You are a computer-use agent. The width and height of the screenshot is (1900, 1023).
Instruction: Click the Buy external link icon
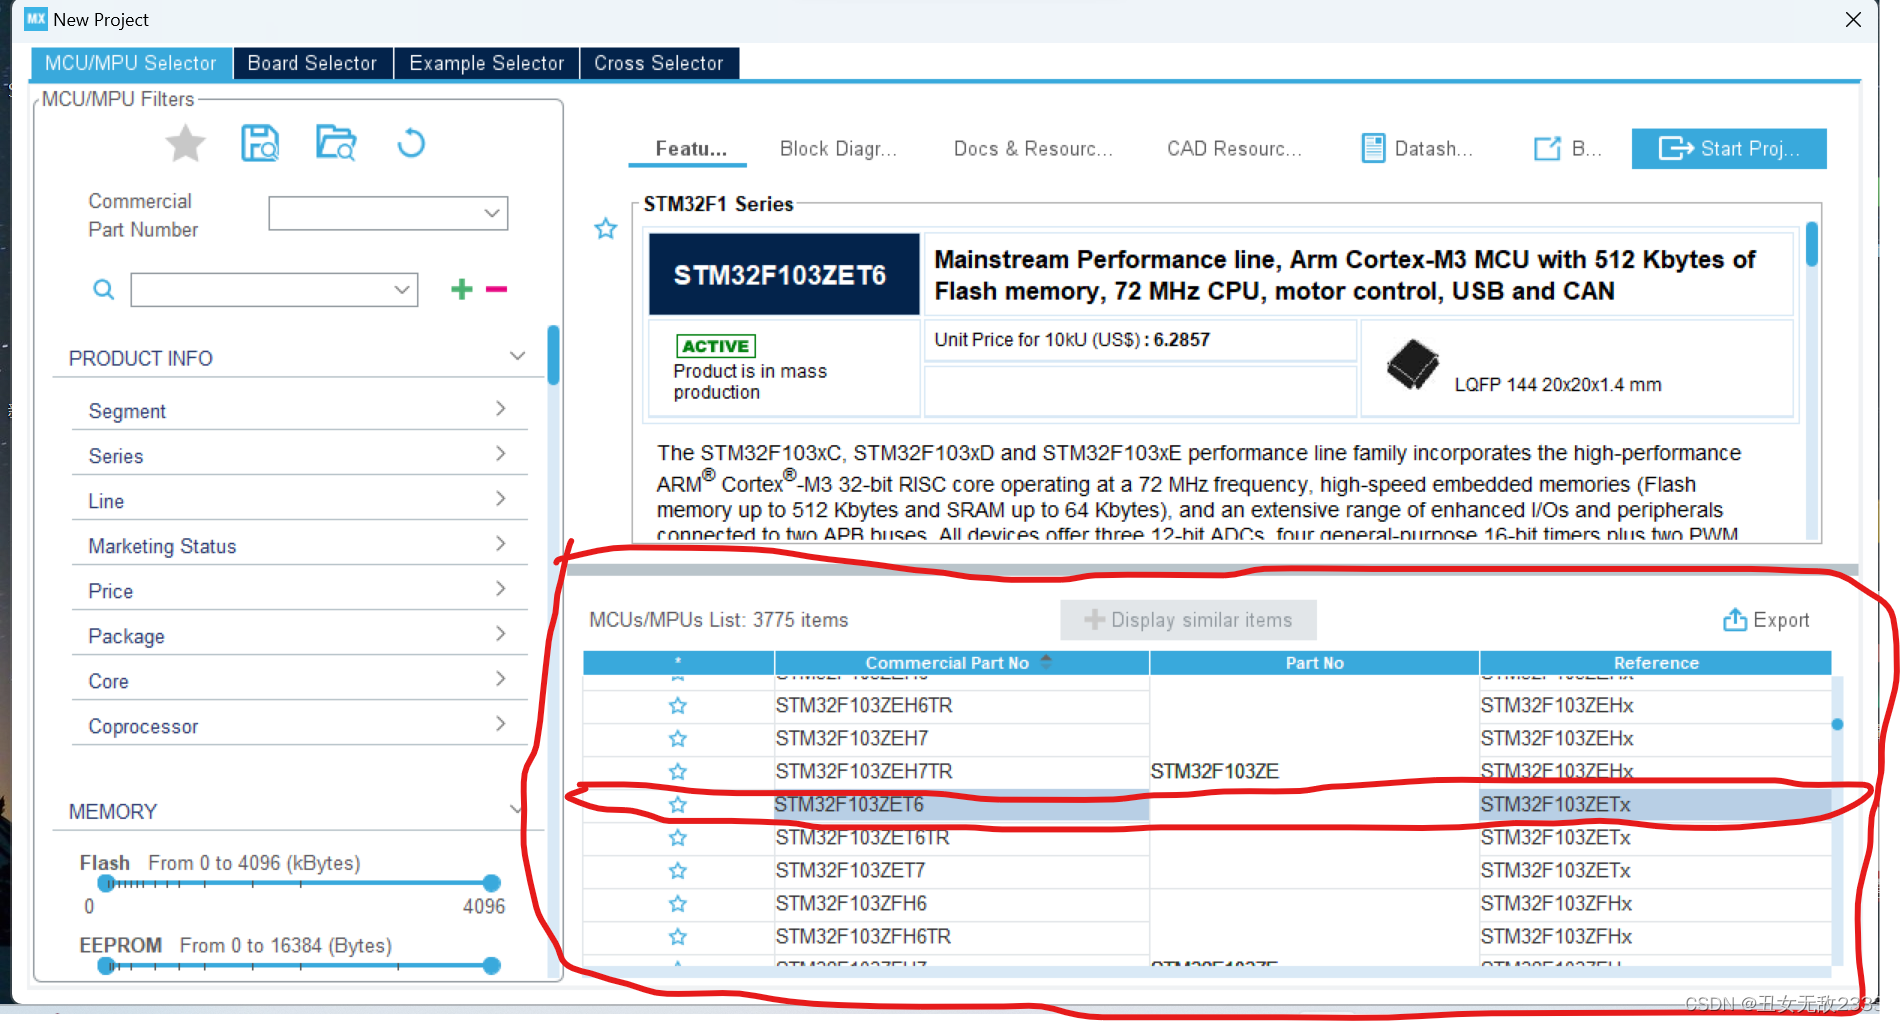click(x=1547, y=149)
